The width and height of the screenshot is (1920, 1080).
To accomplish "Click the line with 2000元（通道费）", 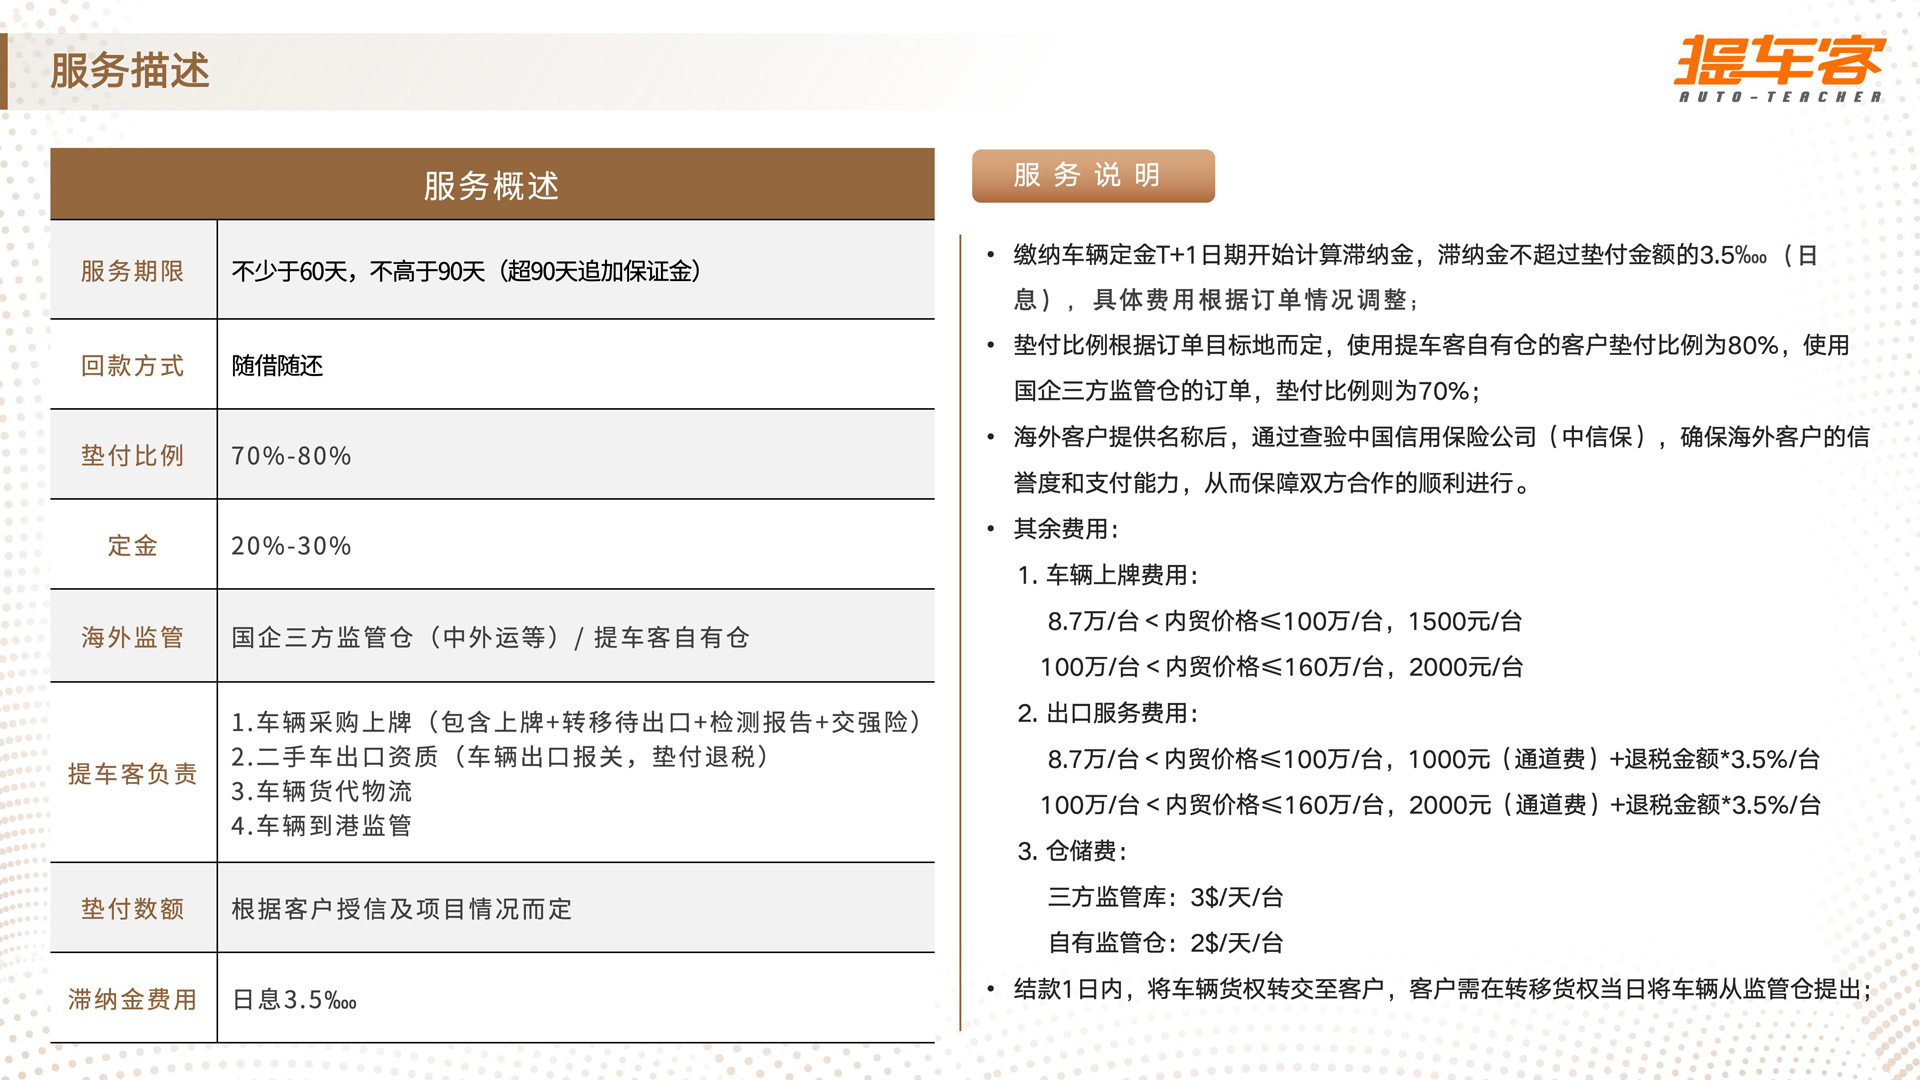I will [1430, 805].
